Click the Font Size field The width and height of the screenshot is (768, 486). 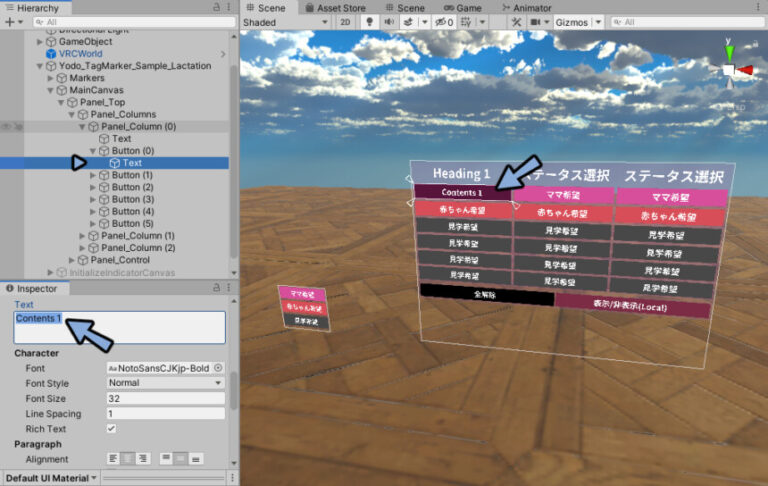pyautogui.click(x=166, y=398)
